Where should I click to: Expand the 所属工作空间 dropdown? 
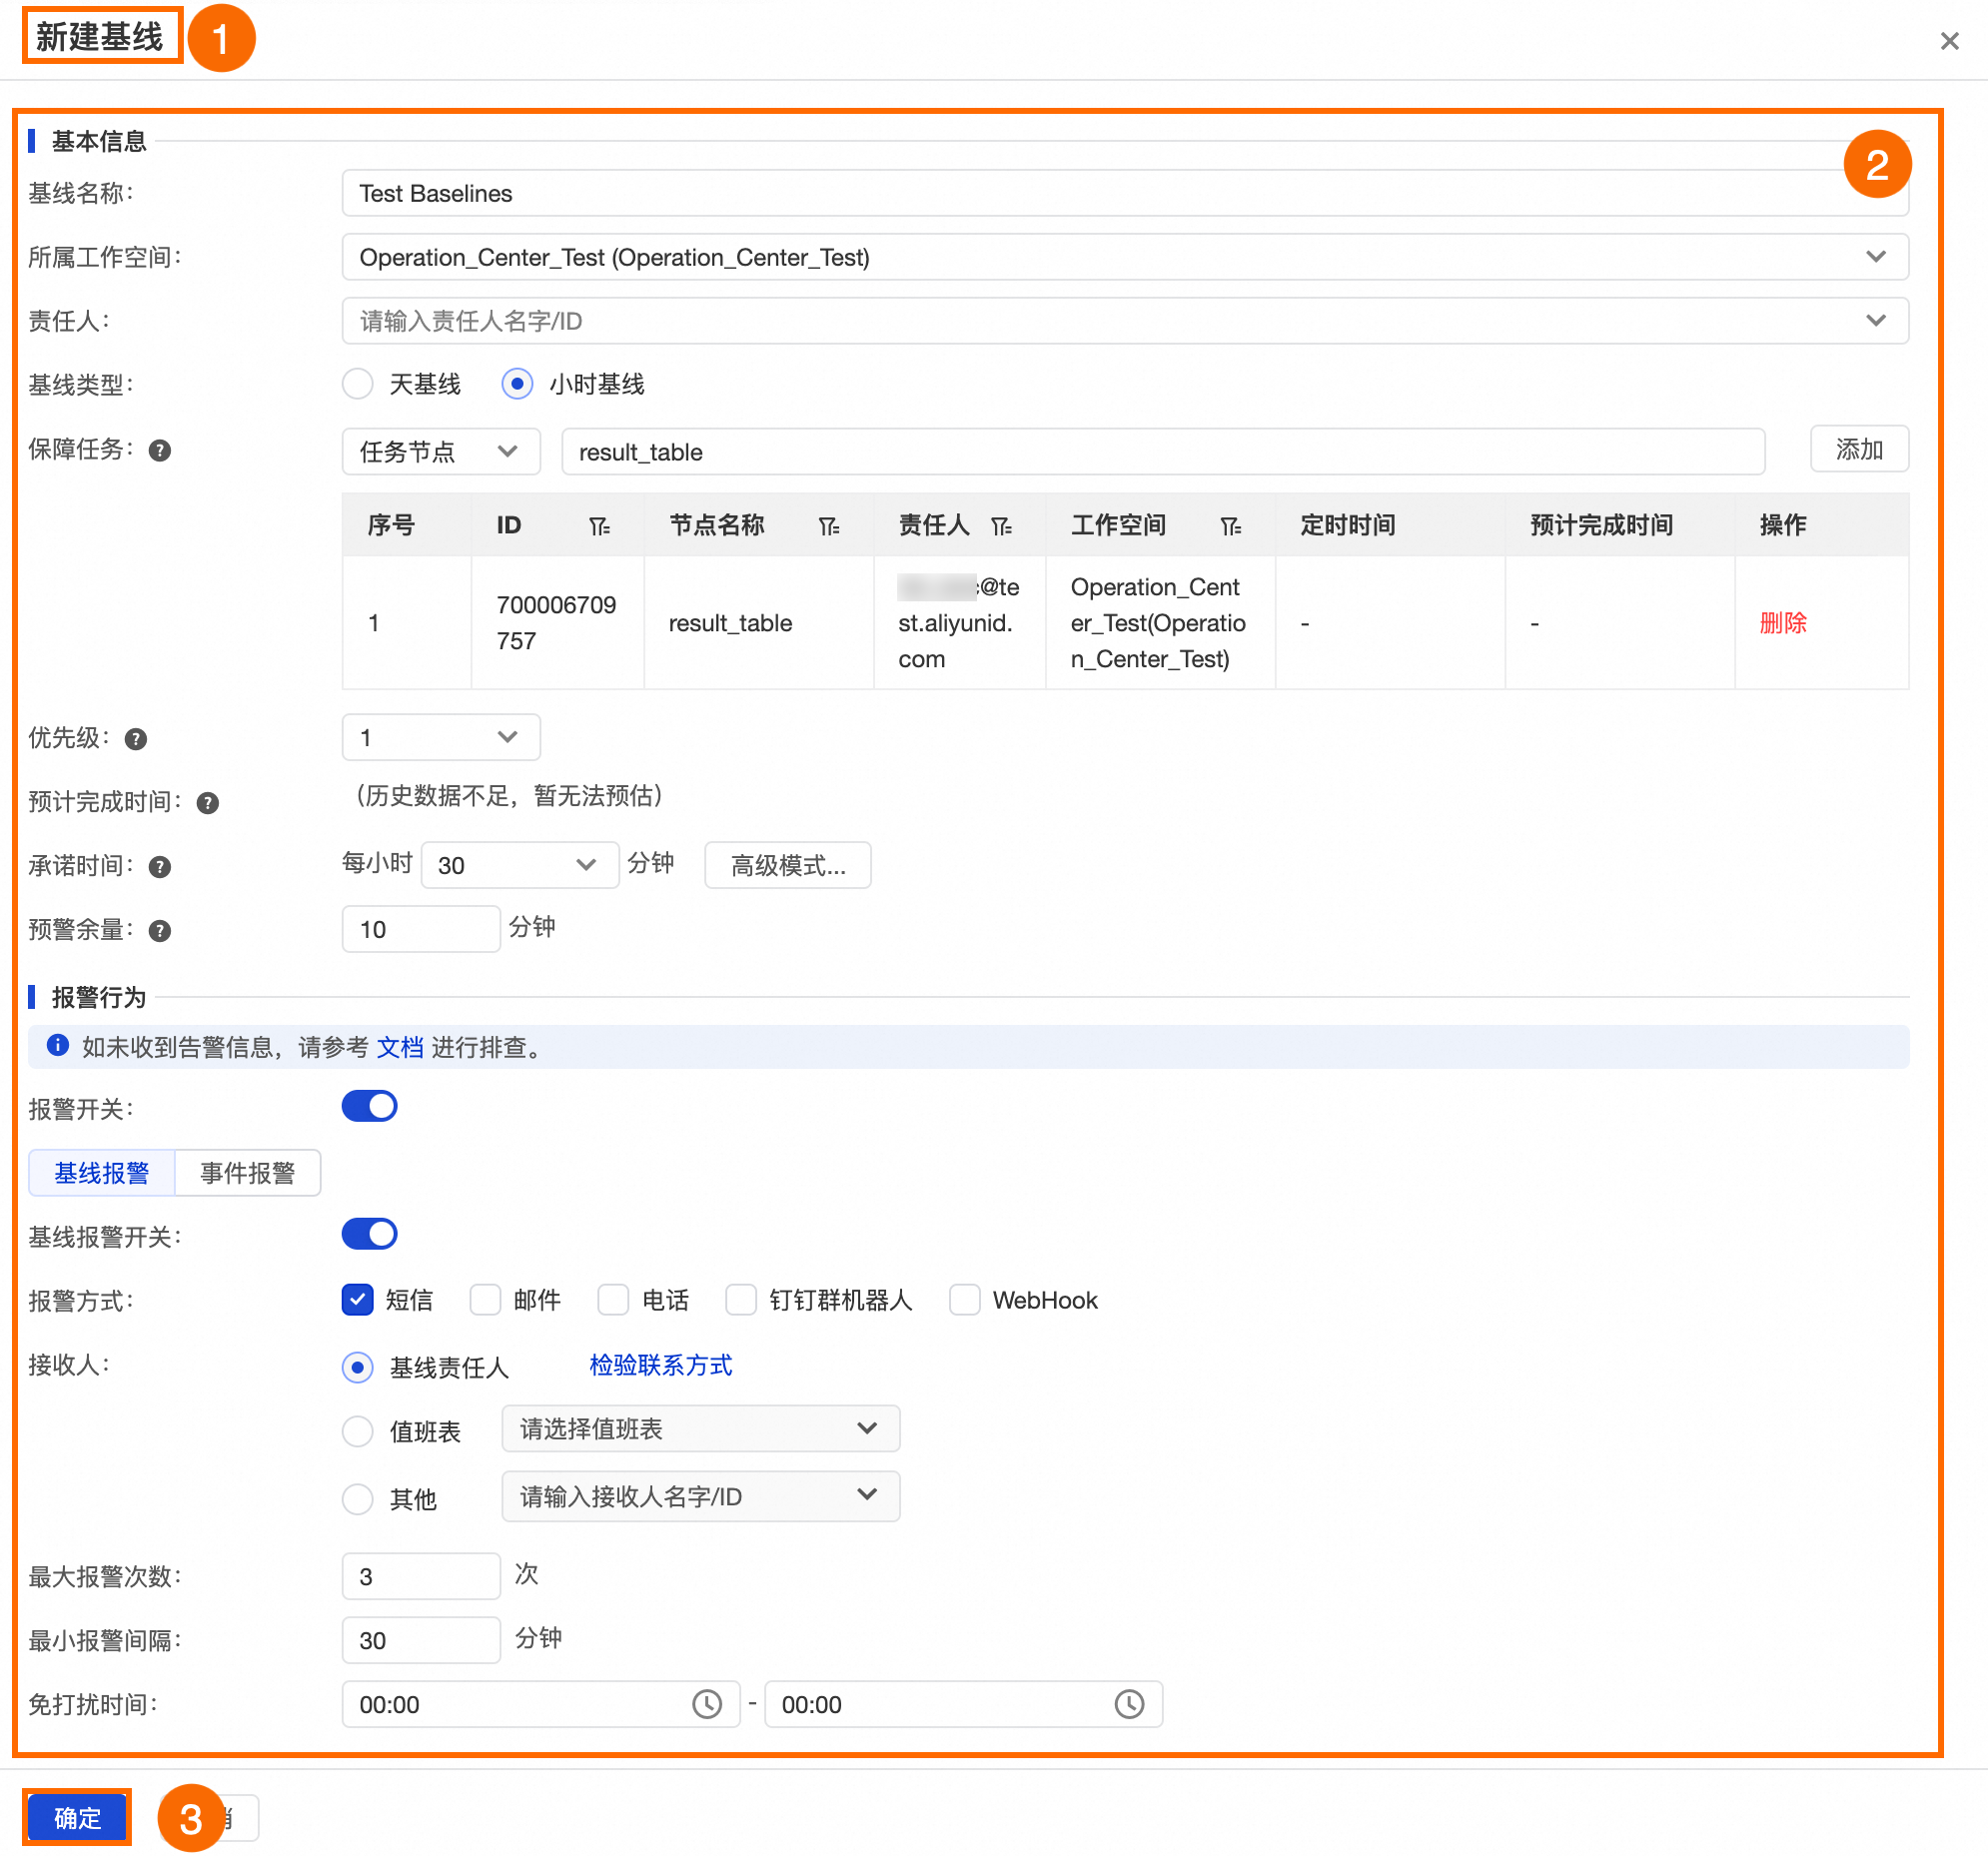[x=1125, y=257]
